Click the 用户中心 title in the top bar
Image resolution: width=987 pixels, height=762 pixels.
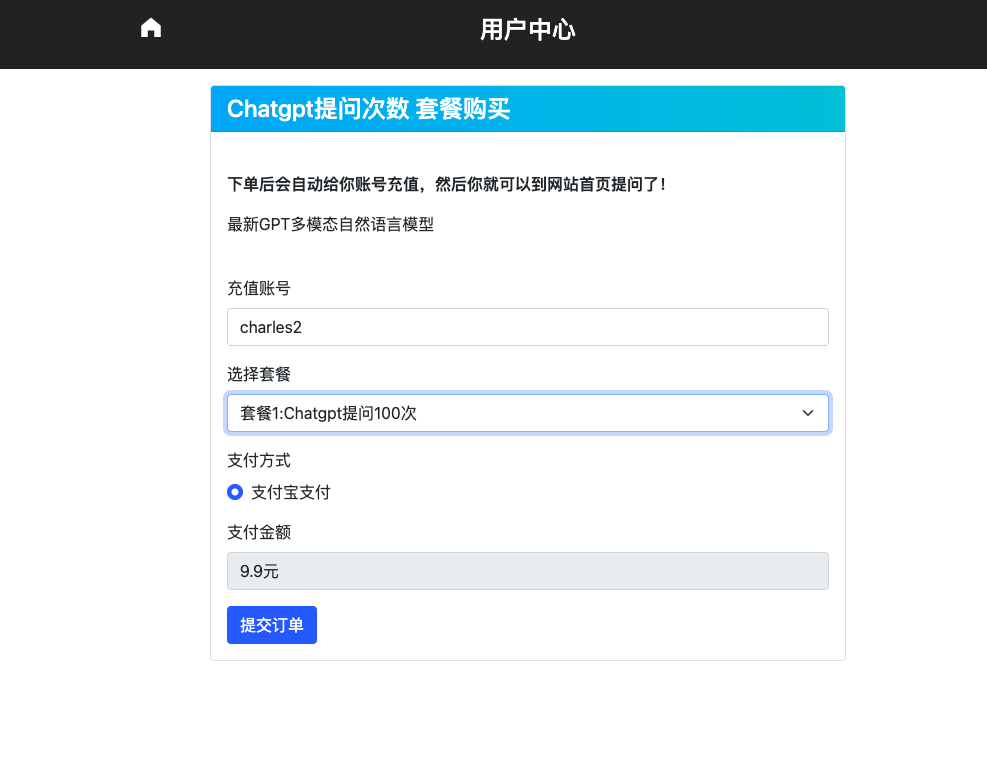click(x=528, y=30)
